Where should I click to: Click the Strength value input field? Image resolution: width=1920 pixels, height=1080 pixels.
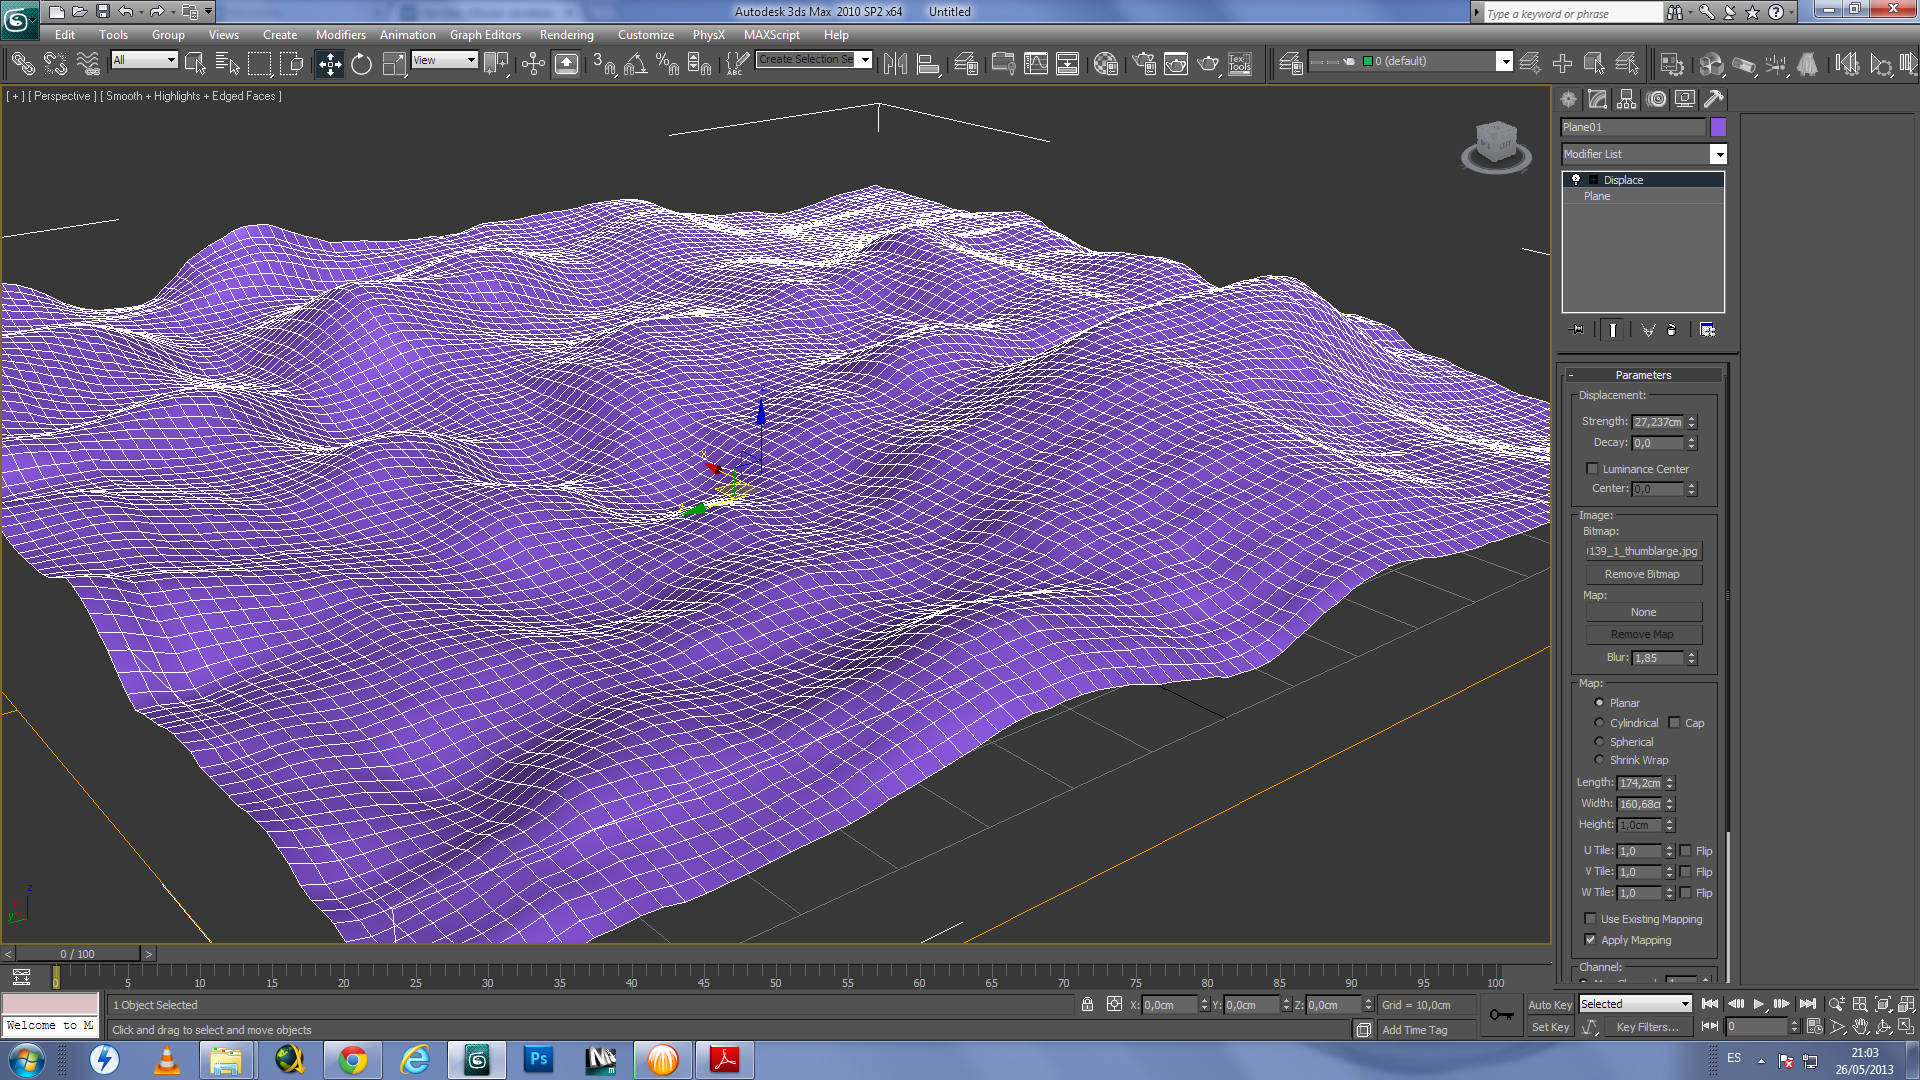click(1657, 422)
